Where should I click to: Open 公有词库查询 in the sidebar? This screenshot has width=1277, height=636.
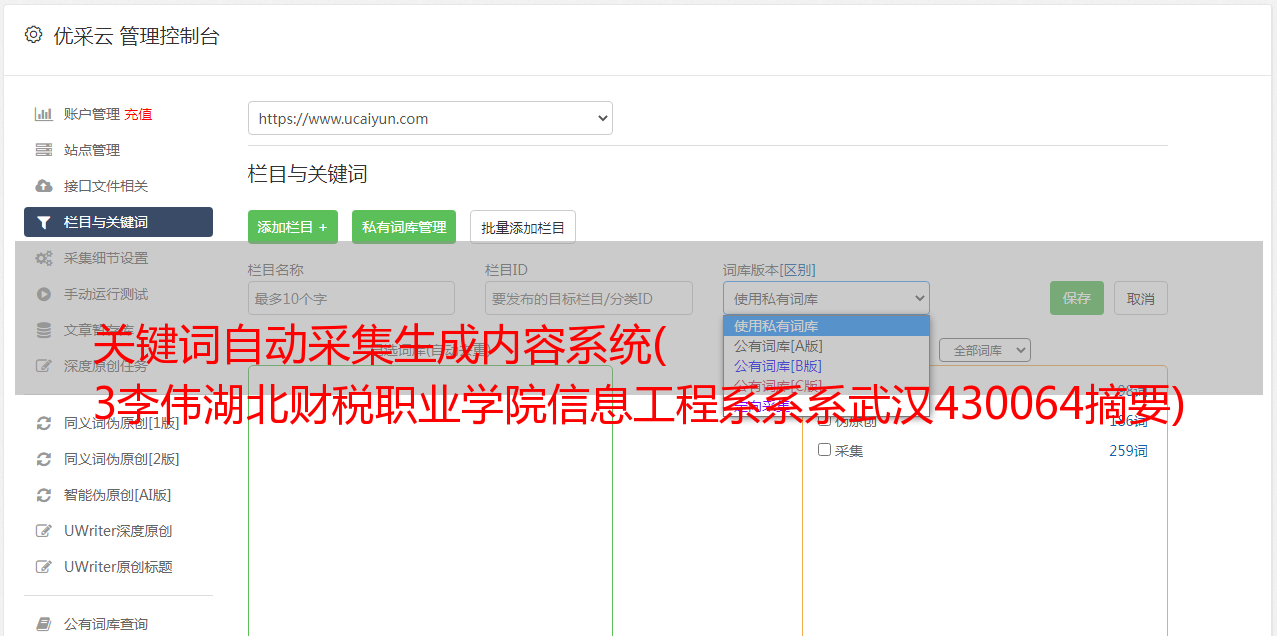click(106, 624)
